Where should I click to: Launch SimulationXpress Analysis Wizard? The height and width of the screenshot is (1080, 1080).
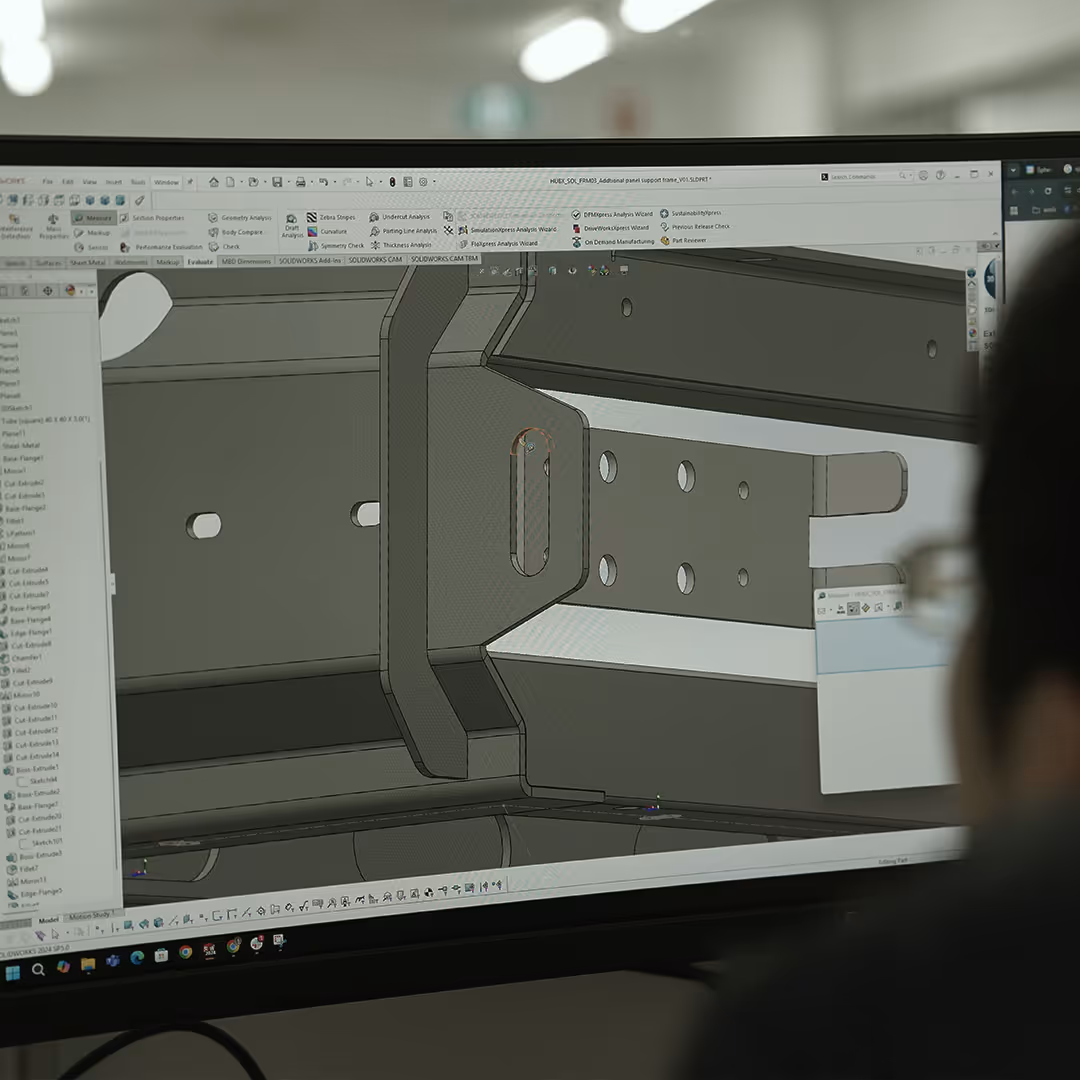[x=508, y=229]
